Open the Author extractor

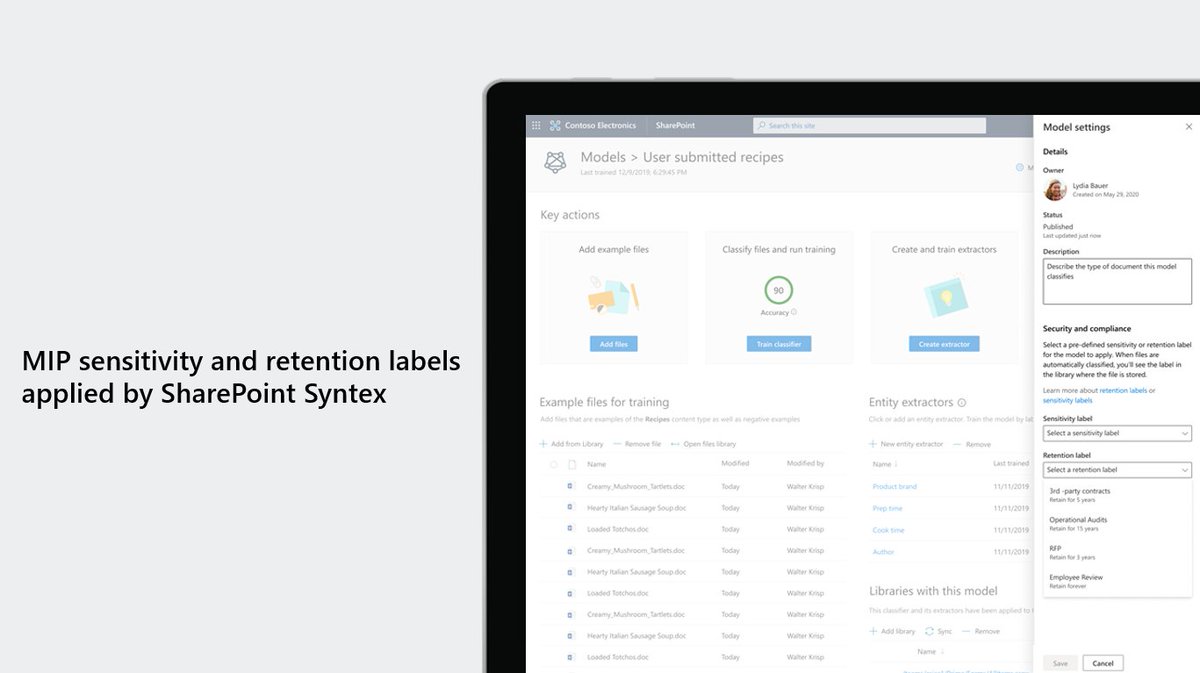point(883,552)
